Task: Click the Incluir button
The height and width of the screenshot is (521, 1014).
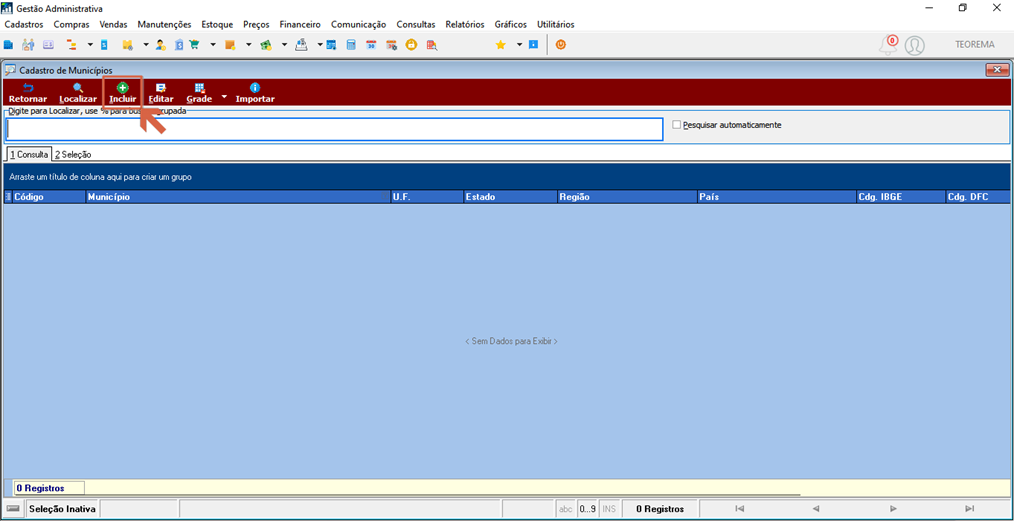Action: point(122,93)
